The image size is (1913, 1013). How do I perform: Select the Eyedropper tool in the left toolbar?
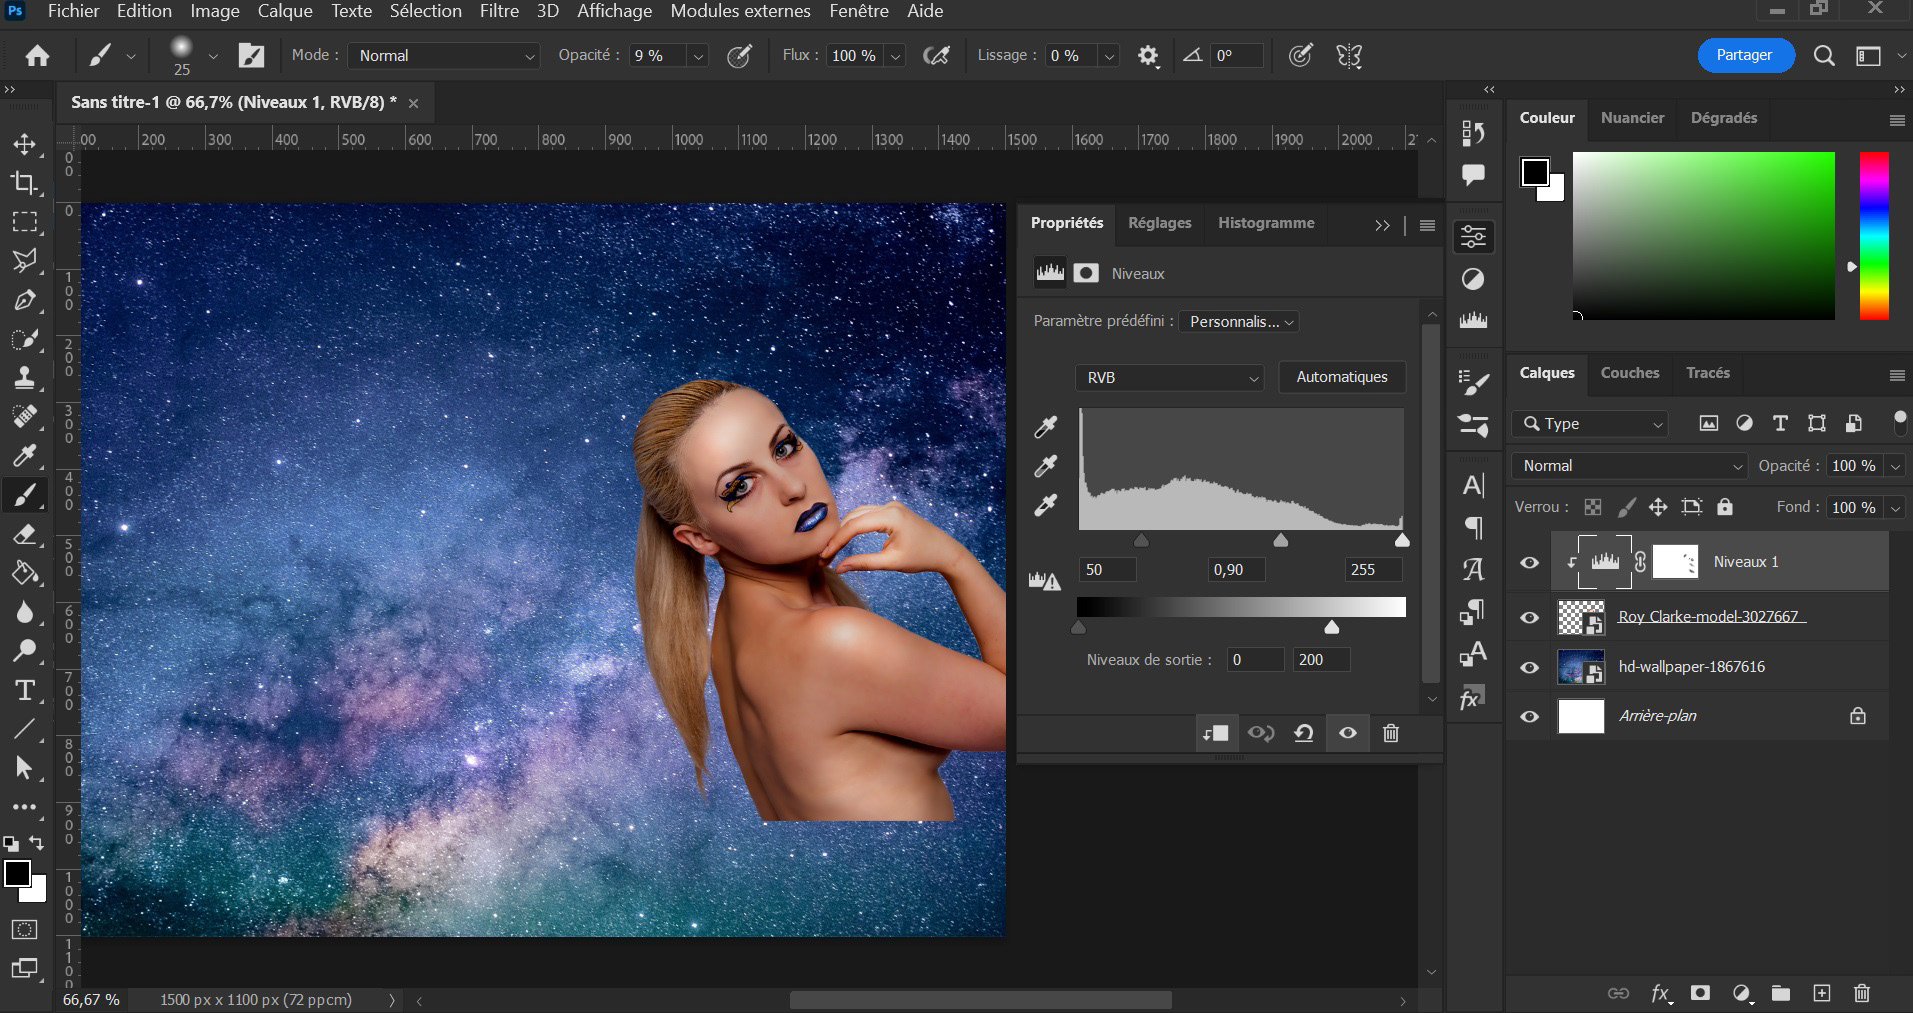pyautogui.click(x=25, y=456)
